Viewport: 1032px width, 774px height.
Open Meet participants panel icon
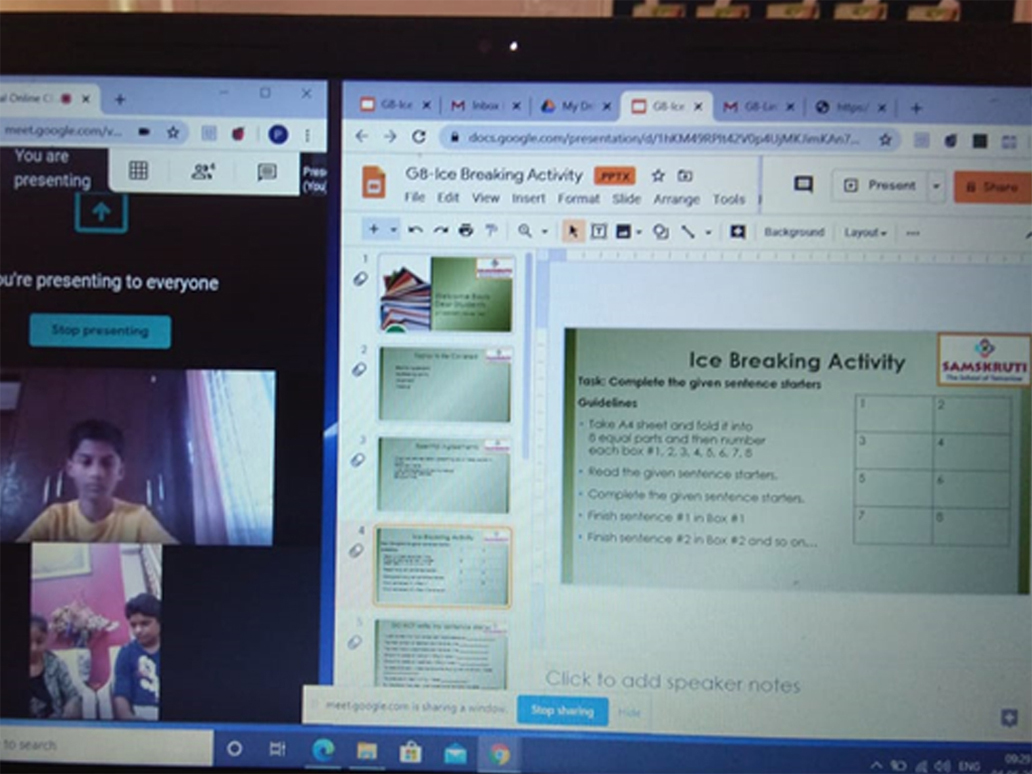point(203,171)
